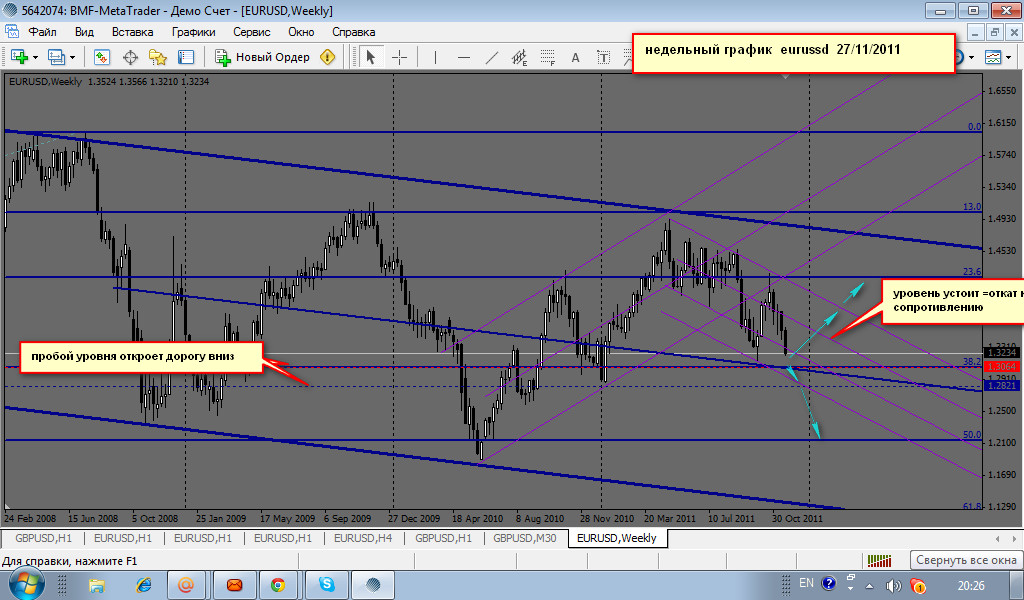This screenshot has width=1024, height=600.
Task: Expand the Profiles dropdown arrow
Action: [x=72, y=58]
